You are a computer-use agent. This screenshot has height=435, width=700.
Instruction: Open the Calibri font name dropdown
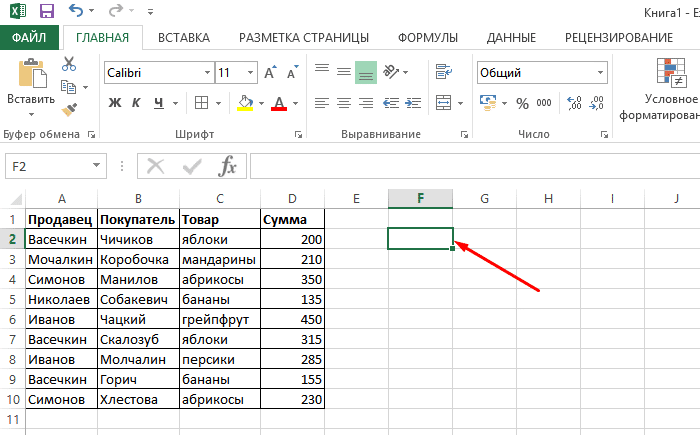[206, 73]
